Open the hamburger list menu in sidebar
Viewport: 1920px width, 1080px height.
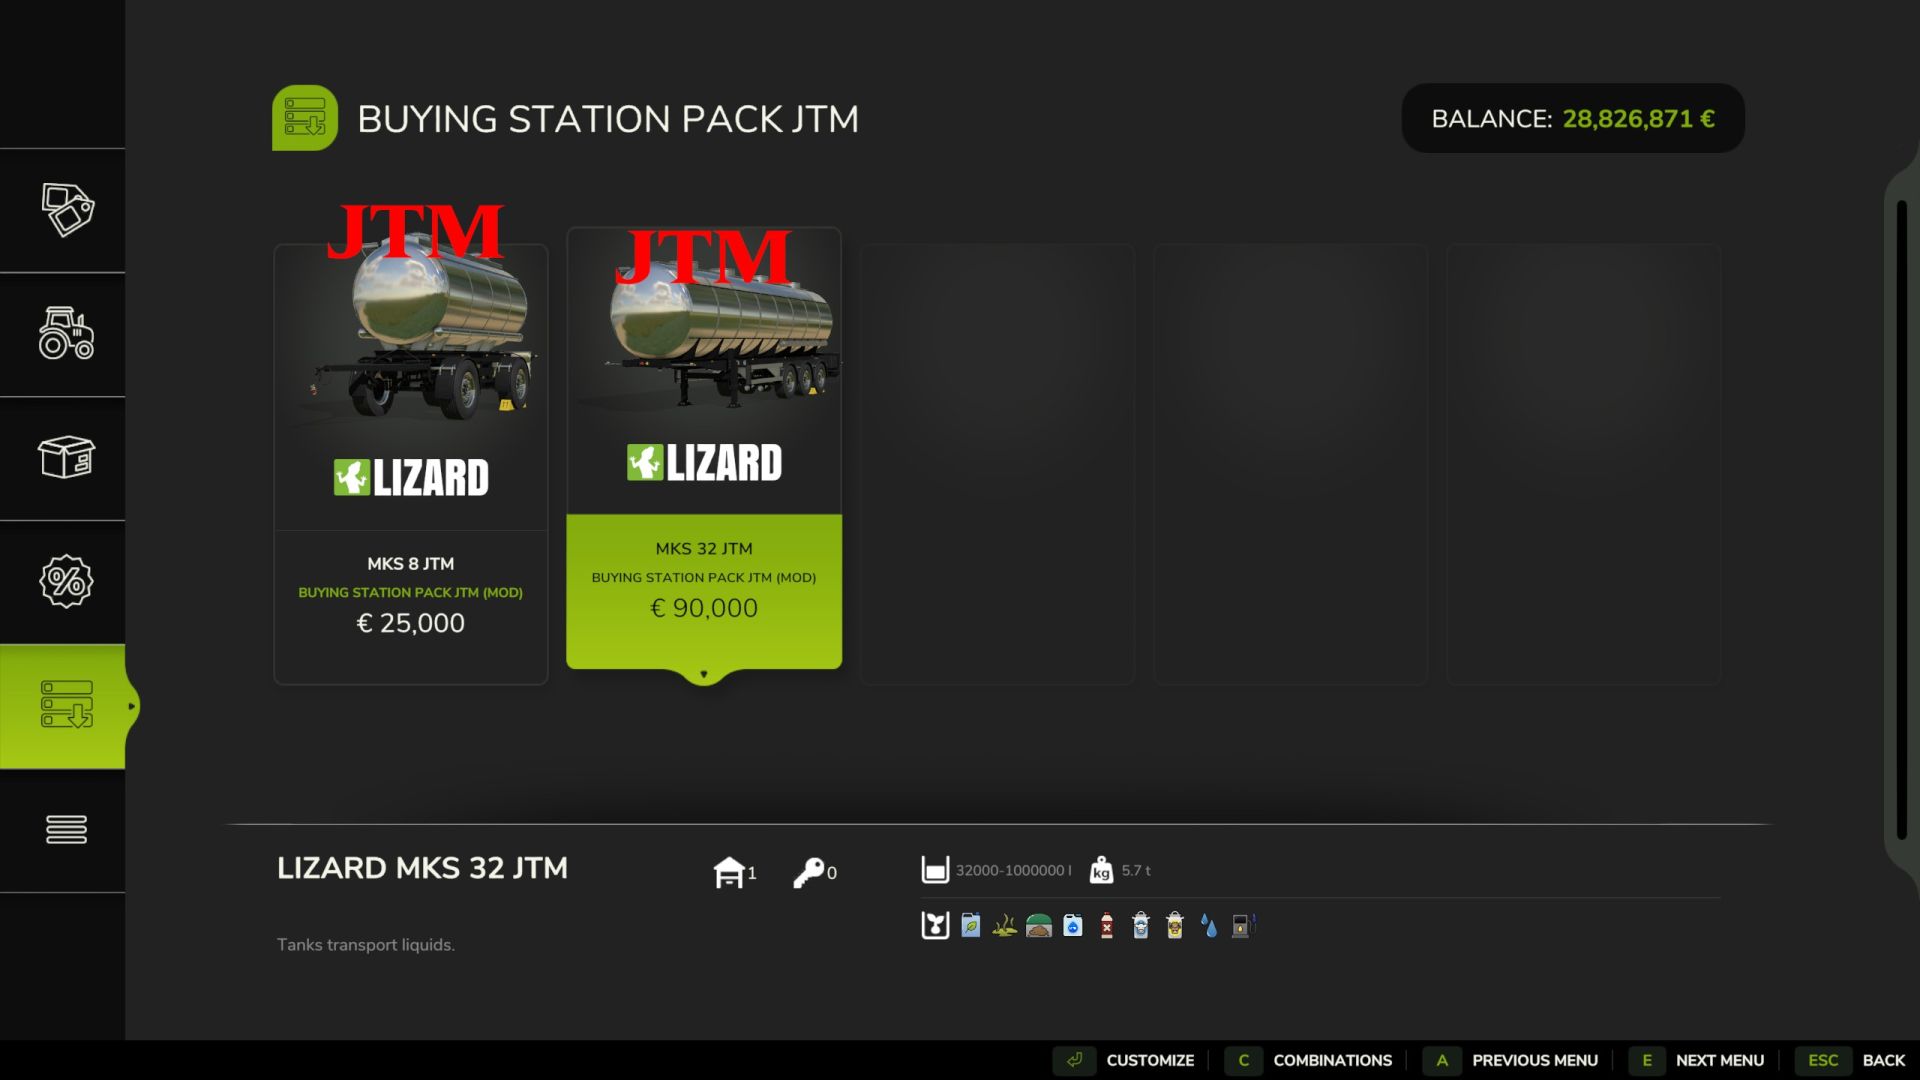[66, 829]
